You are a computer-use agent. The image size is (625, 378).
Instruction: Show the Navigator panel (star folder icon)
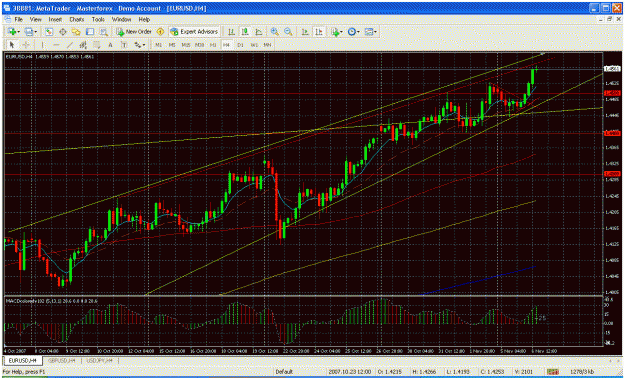(76, 32)
